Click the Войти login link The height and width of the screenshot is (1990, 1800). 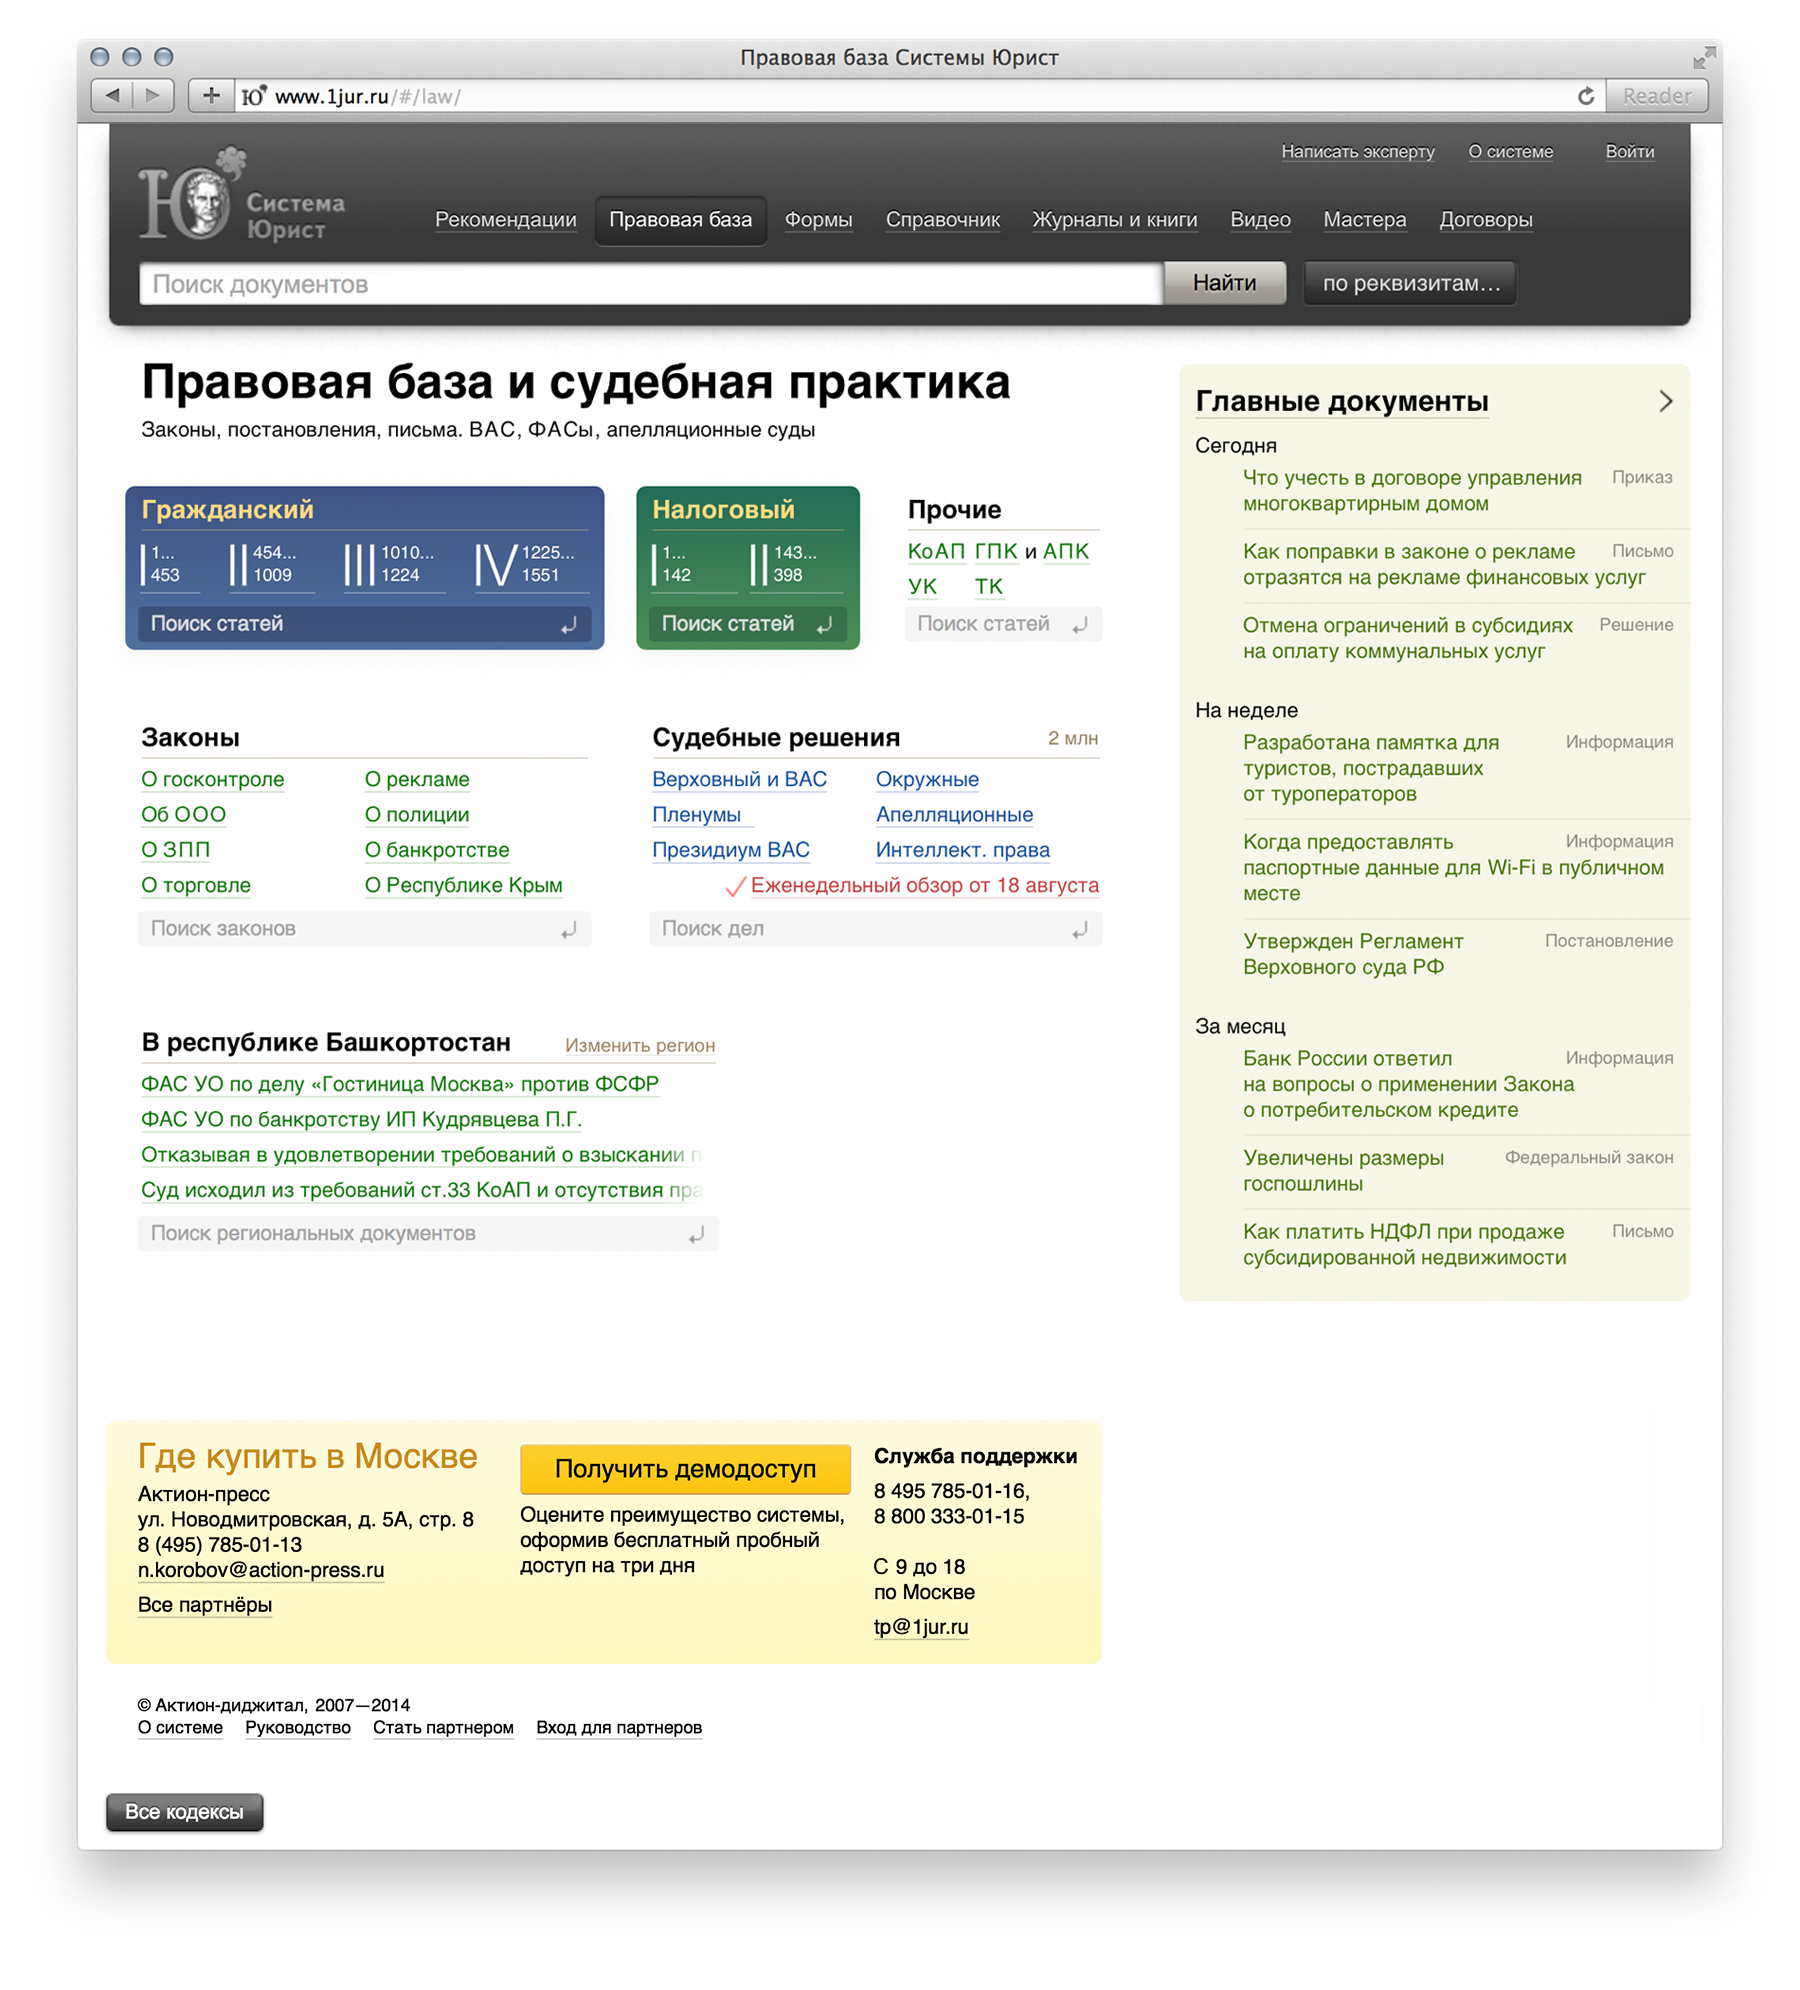click(1629, 152)
